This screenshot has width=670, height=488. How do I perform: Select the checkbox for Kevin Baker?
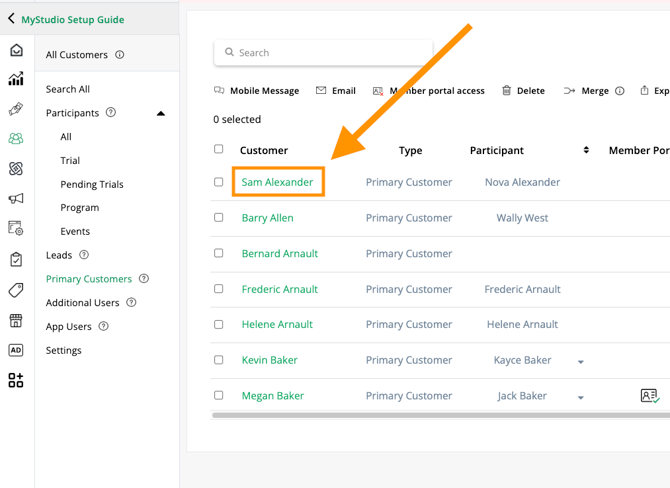219,360
